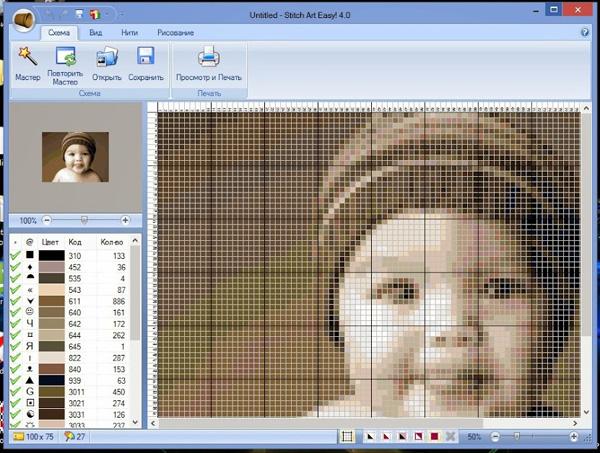600x453 pixels.
Task: Save the pattern with Сохранить
Action: click(x=146, y=61)
